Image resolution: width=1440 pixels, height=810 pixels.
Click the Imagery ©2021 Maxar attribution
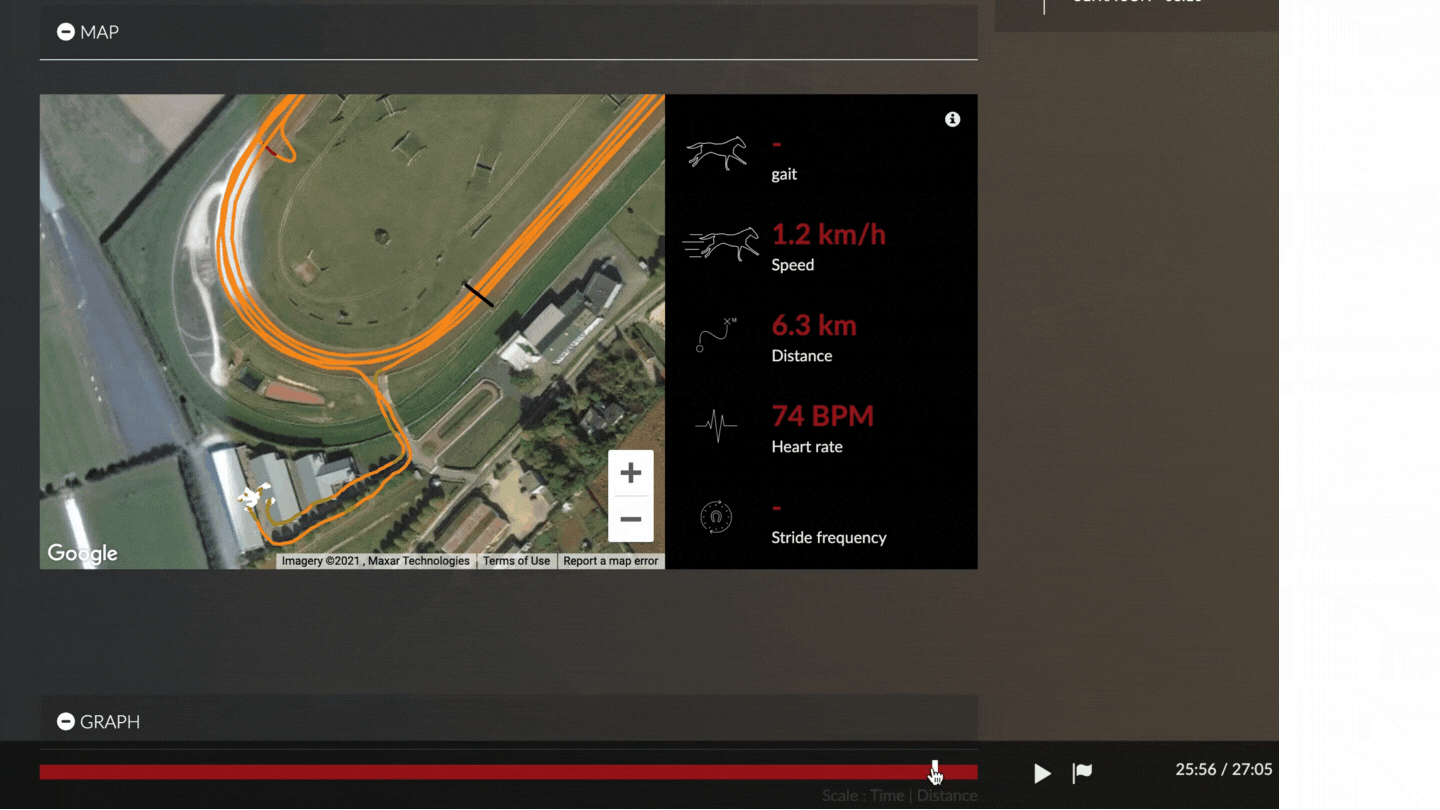pos(375,561)
